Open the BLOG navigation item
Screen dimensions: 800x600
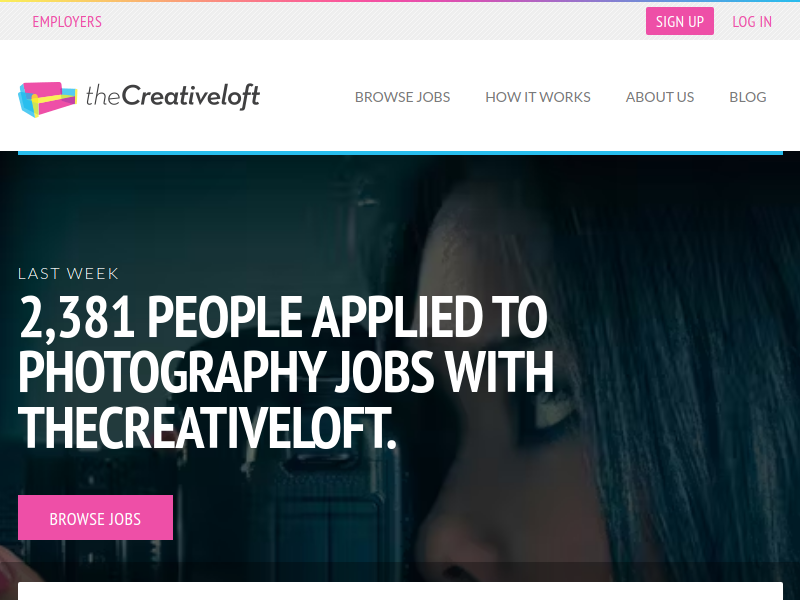click(x=748, y=97)
